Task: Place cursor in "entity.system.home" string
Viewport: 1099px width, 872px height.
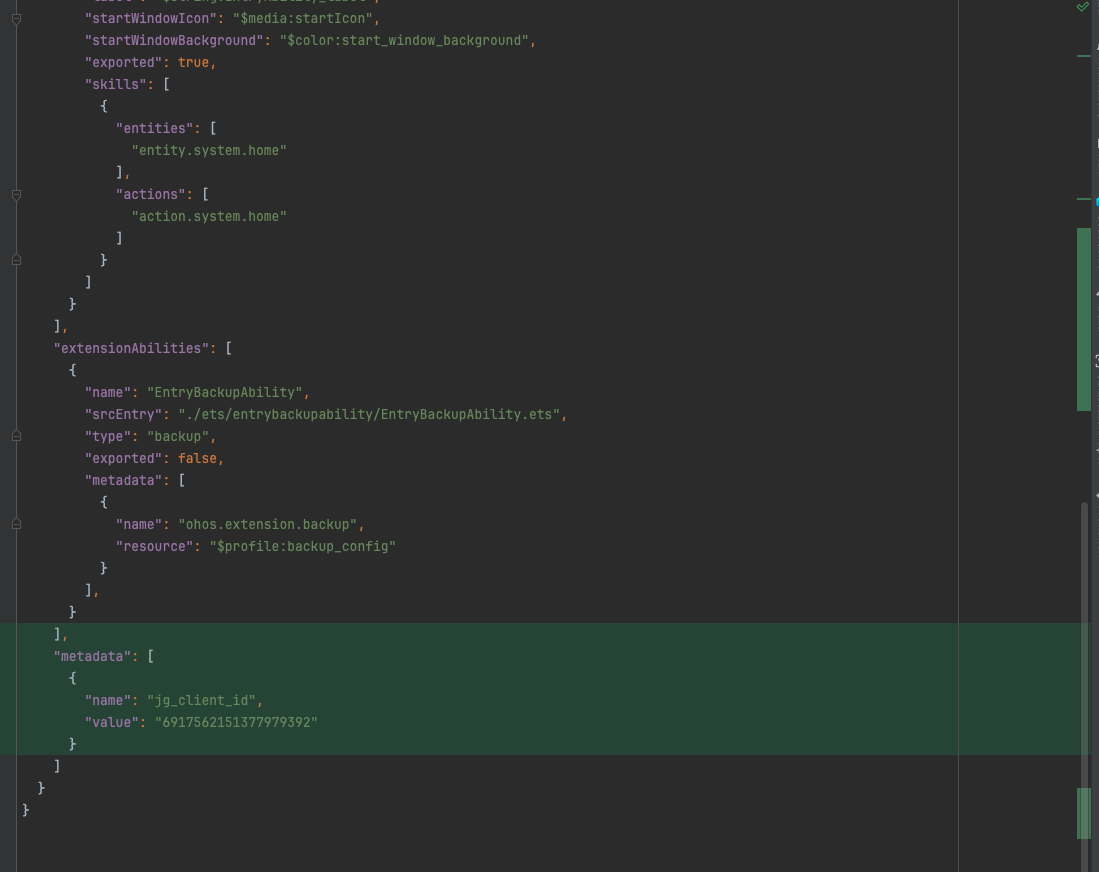Action: coord(209,150)
